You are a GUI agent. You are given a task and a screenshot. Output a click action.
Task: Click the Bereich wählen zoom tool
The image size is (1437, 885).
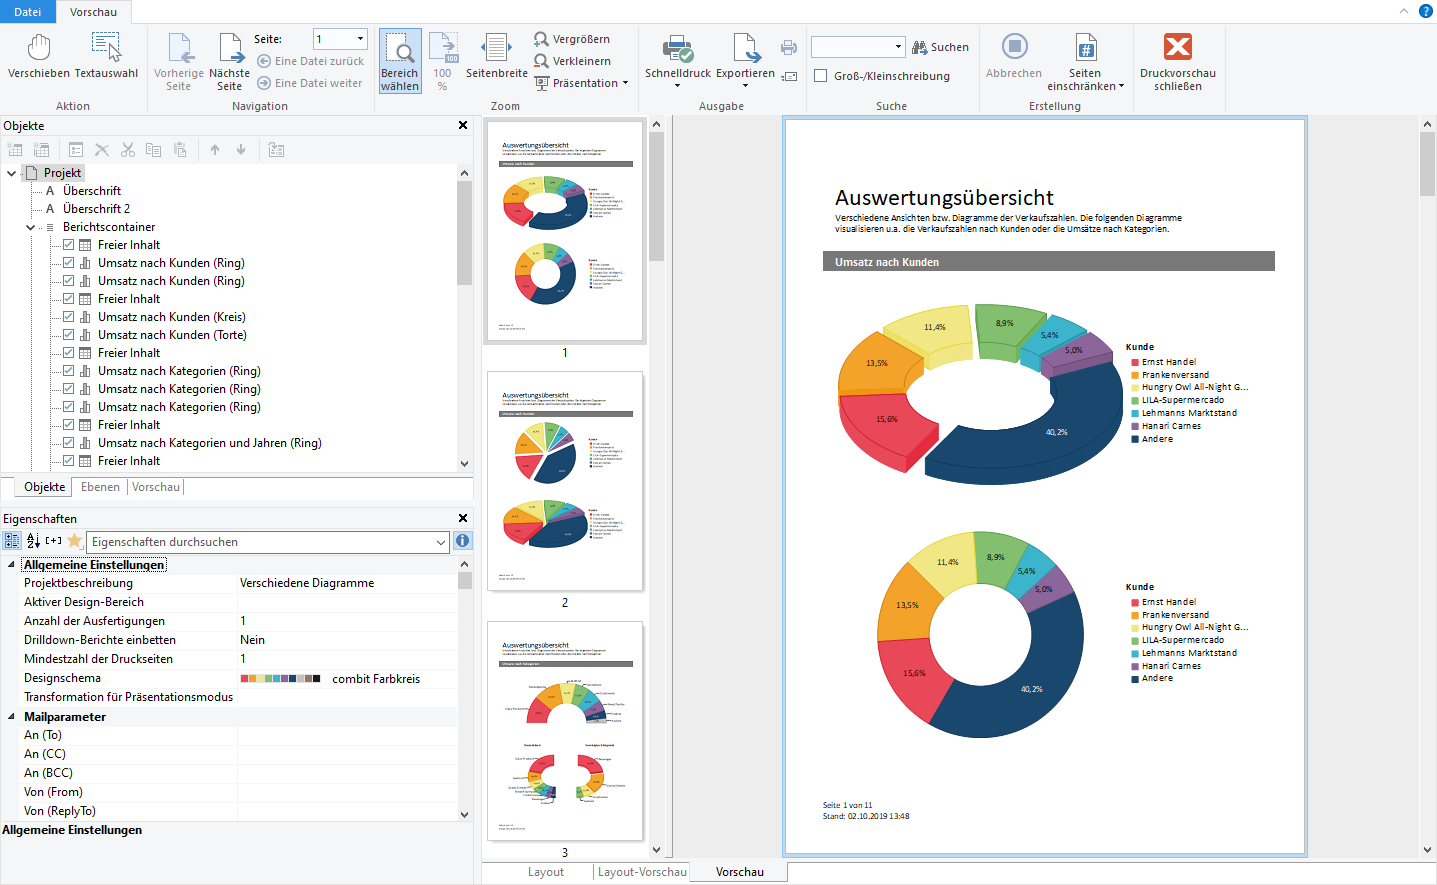[x=400, y=61]
